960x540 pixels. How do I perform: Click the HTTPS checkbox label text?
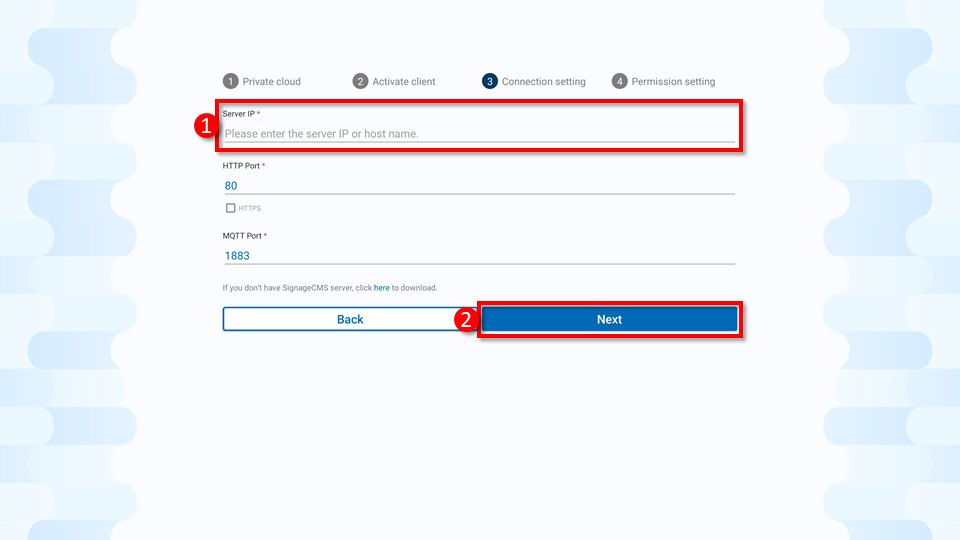[x=250, y=208]
